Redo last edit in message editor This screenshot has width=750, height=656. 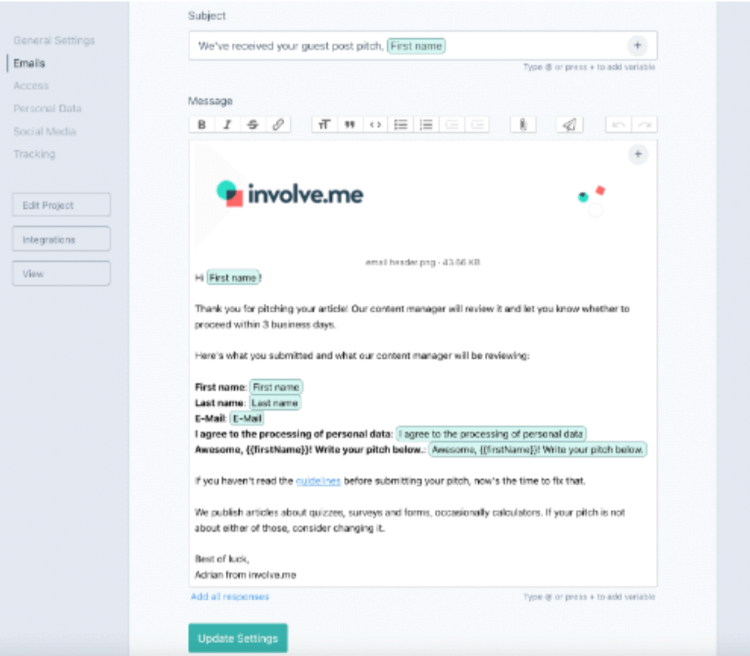pyautogui.click(x=644, y=125)
